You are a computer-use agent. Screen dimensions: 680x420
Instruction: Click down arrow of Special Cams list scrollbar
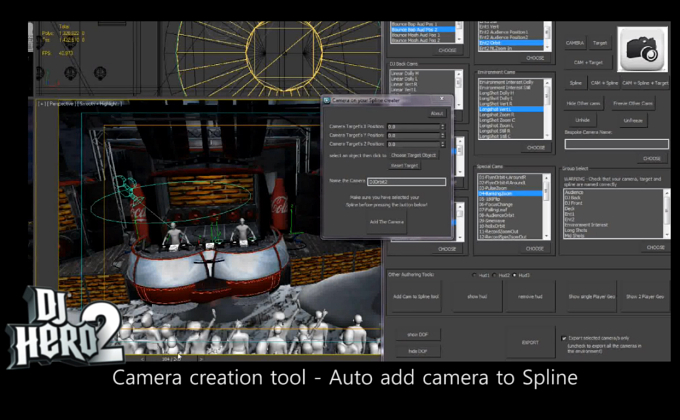[546, 236]
